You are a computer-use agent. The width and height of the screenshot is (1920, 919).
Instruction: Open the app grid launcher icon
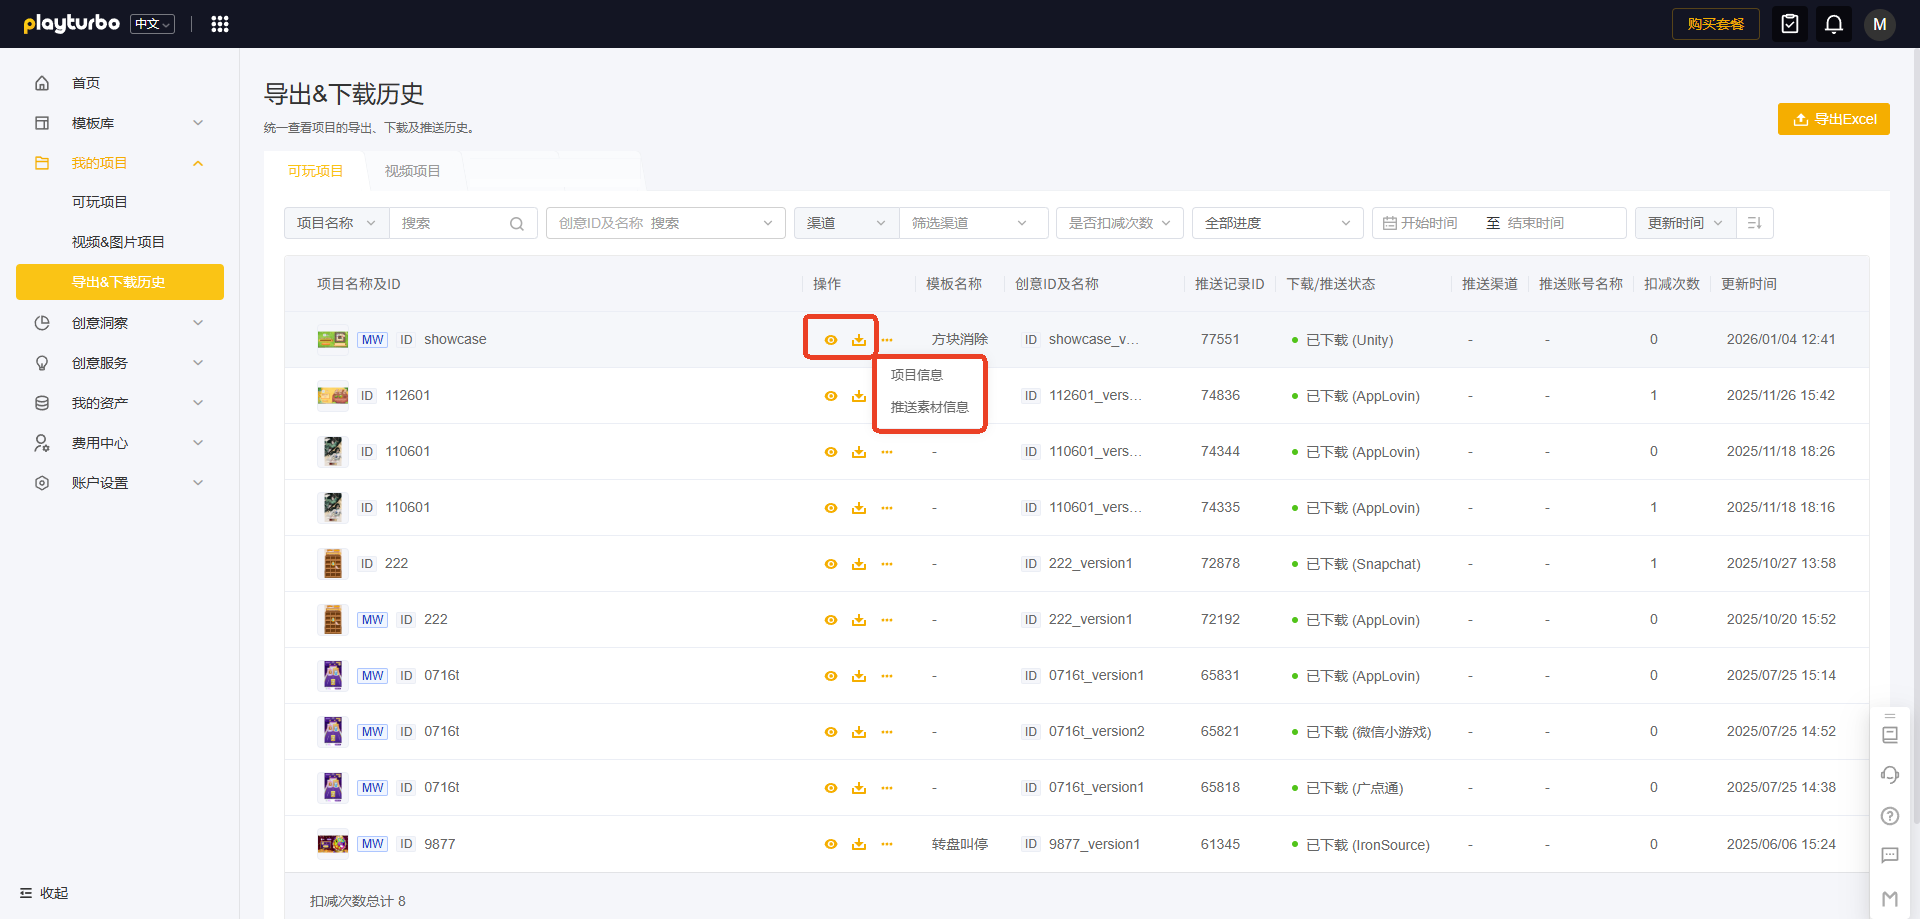click(220, 24)
